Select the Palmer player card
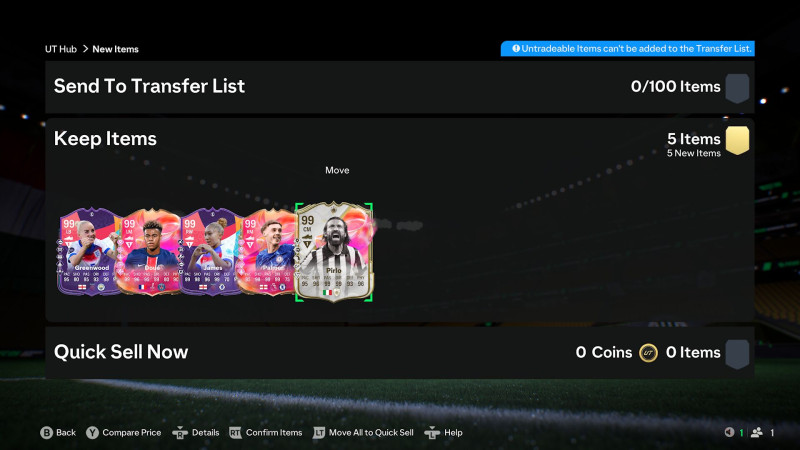Viewport: 800px width, 450px height. point(267,252)
